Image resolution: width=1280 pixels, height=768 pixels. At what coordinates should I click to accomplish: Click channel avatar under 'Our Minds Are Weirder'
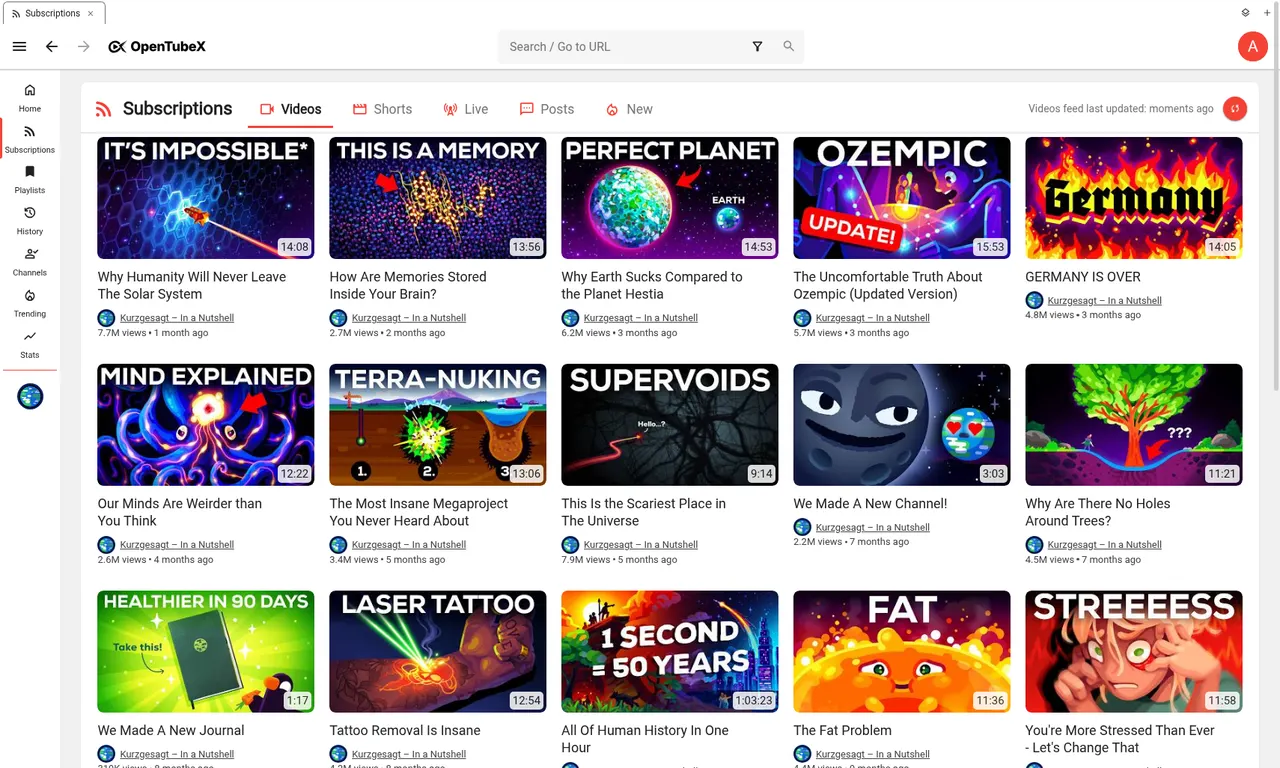pos(106,545)
